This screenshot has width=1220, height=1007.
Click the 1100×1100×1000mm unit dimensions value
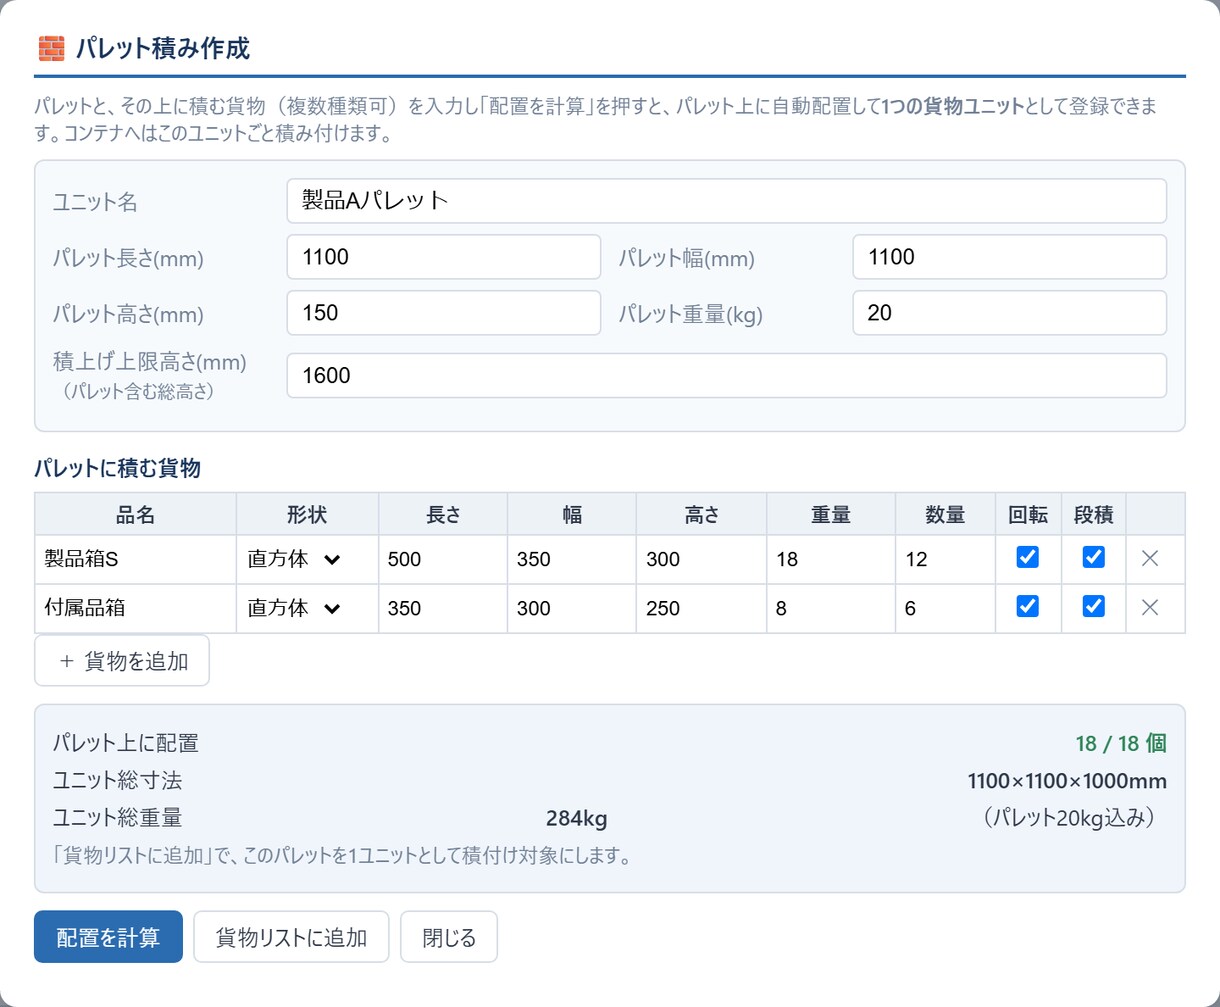click(x=1067, y=781)
